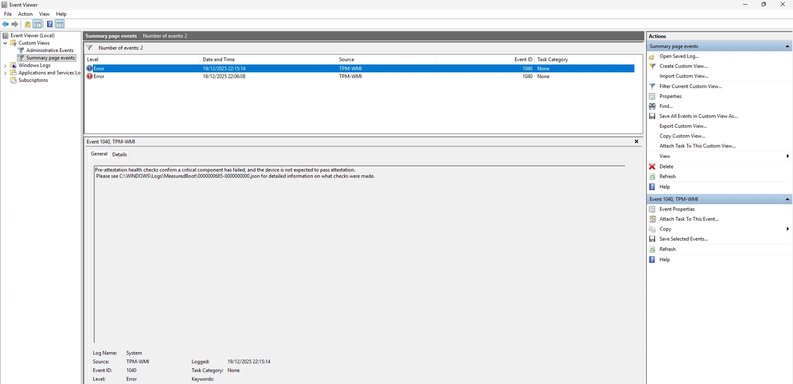The image size is (793, 384).
Task: Open the Help menu in menu bar
Action: pos(61,14)
